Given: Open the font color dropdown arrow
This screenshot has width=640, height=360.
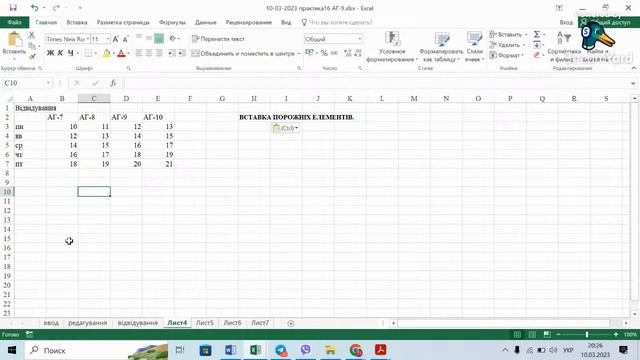Looking at the screenshot, I should 128,53.
